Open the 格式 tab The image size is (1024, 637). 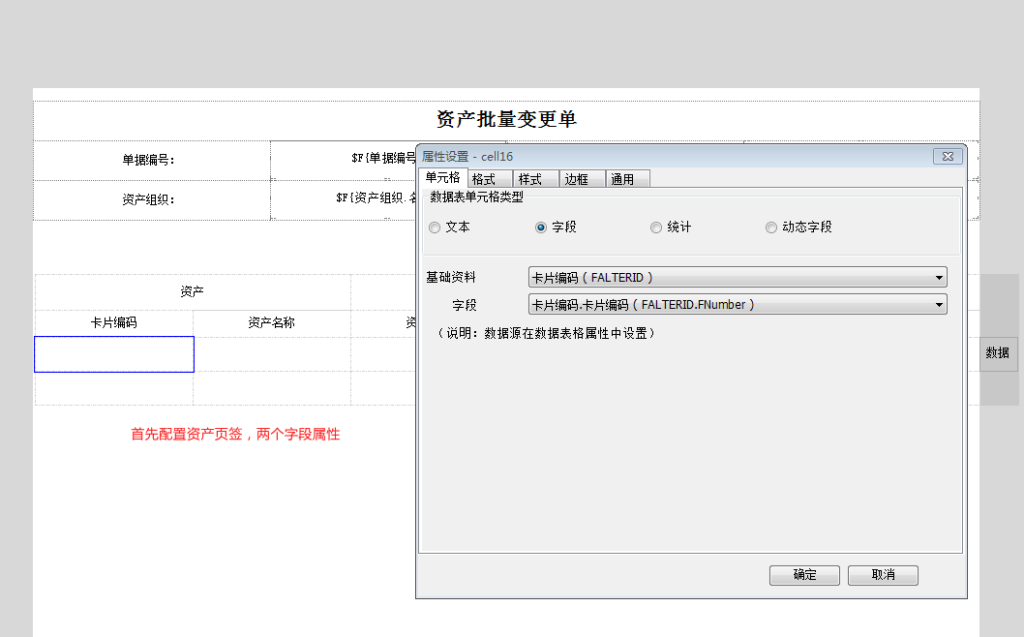484,179
